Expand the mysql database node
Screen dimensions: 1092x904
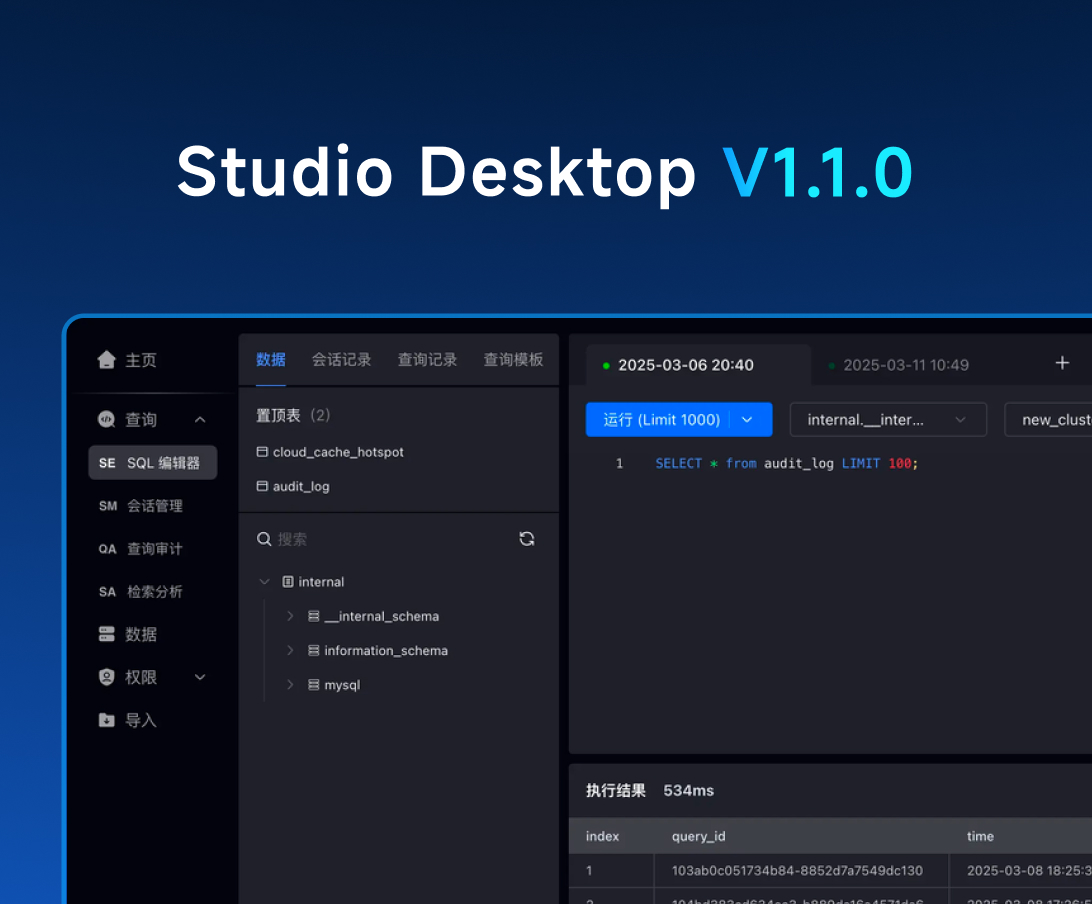pos(290,685)
